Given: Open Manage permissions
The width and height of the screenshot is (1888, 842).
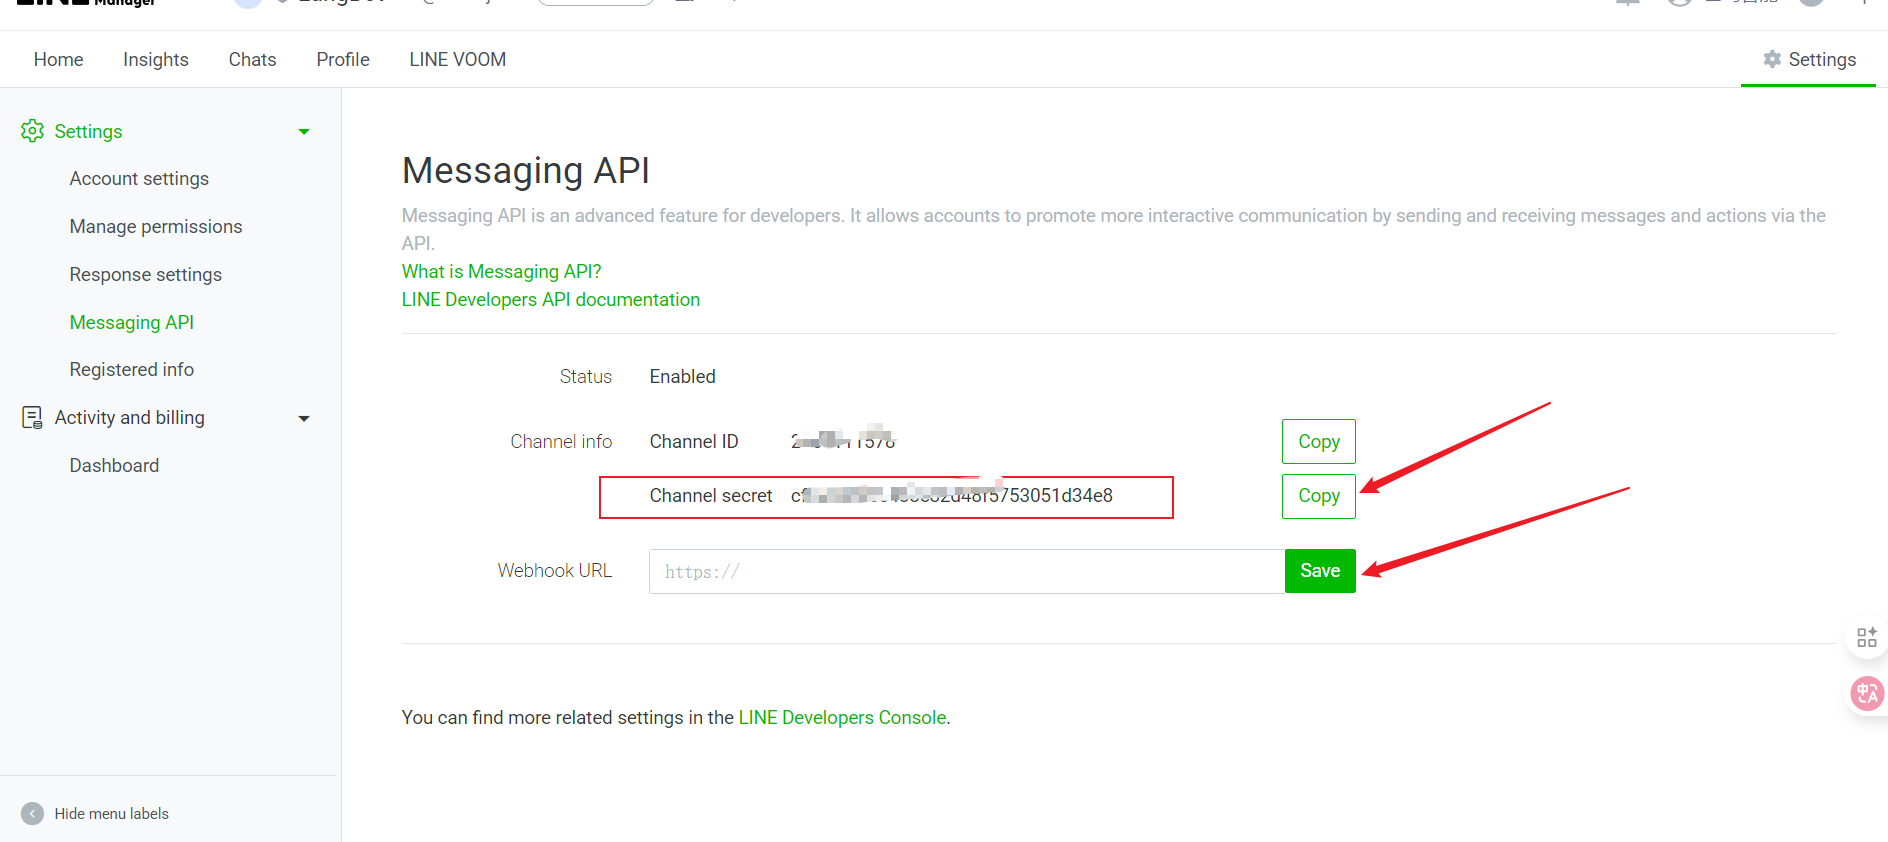Looking at the screenshot, I should click(156, 226).
